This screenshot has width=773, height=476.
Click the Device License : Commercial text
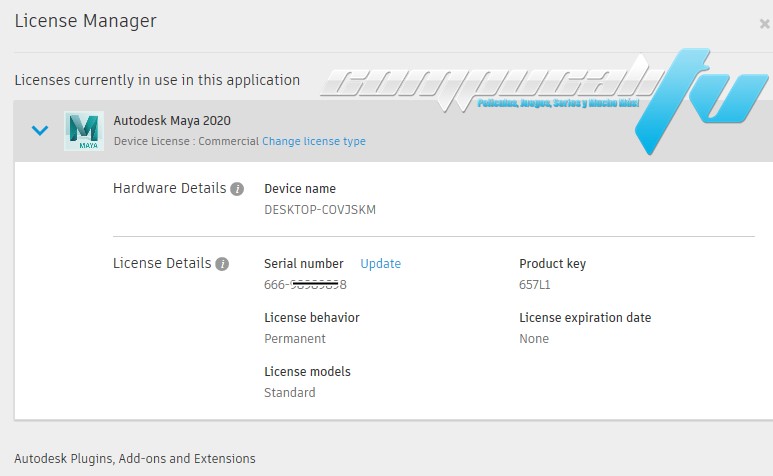pyautogui.click(x=186, y=142)
